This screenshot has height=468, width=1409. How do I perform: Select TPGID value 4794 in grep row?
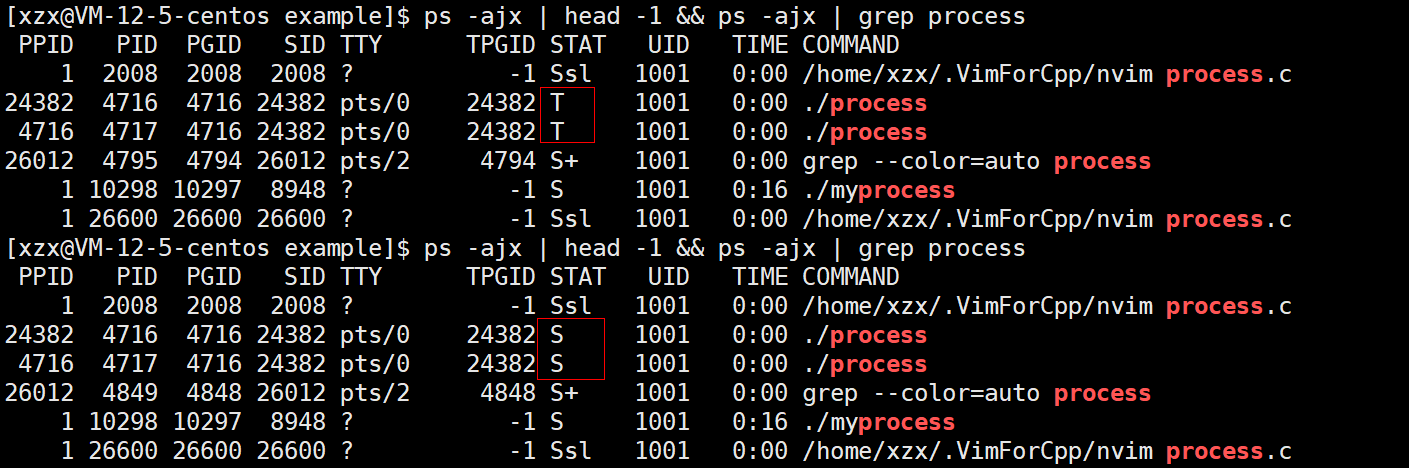508,161
